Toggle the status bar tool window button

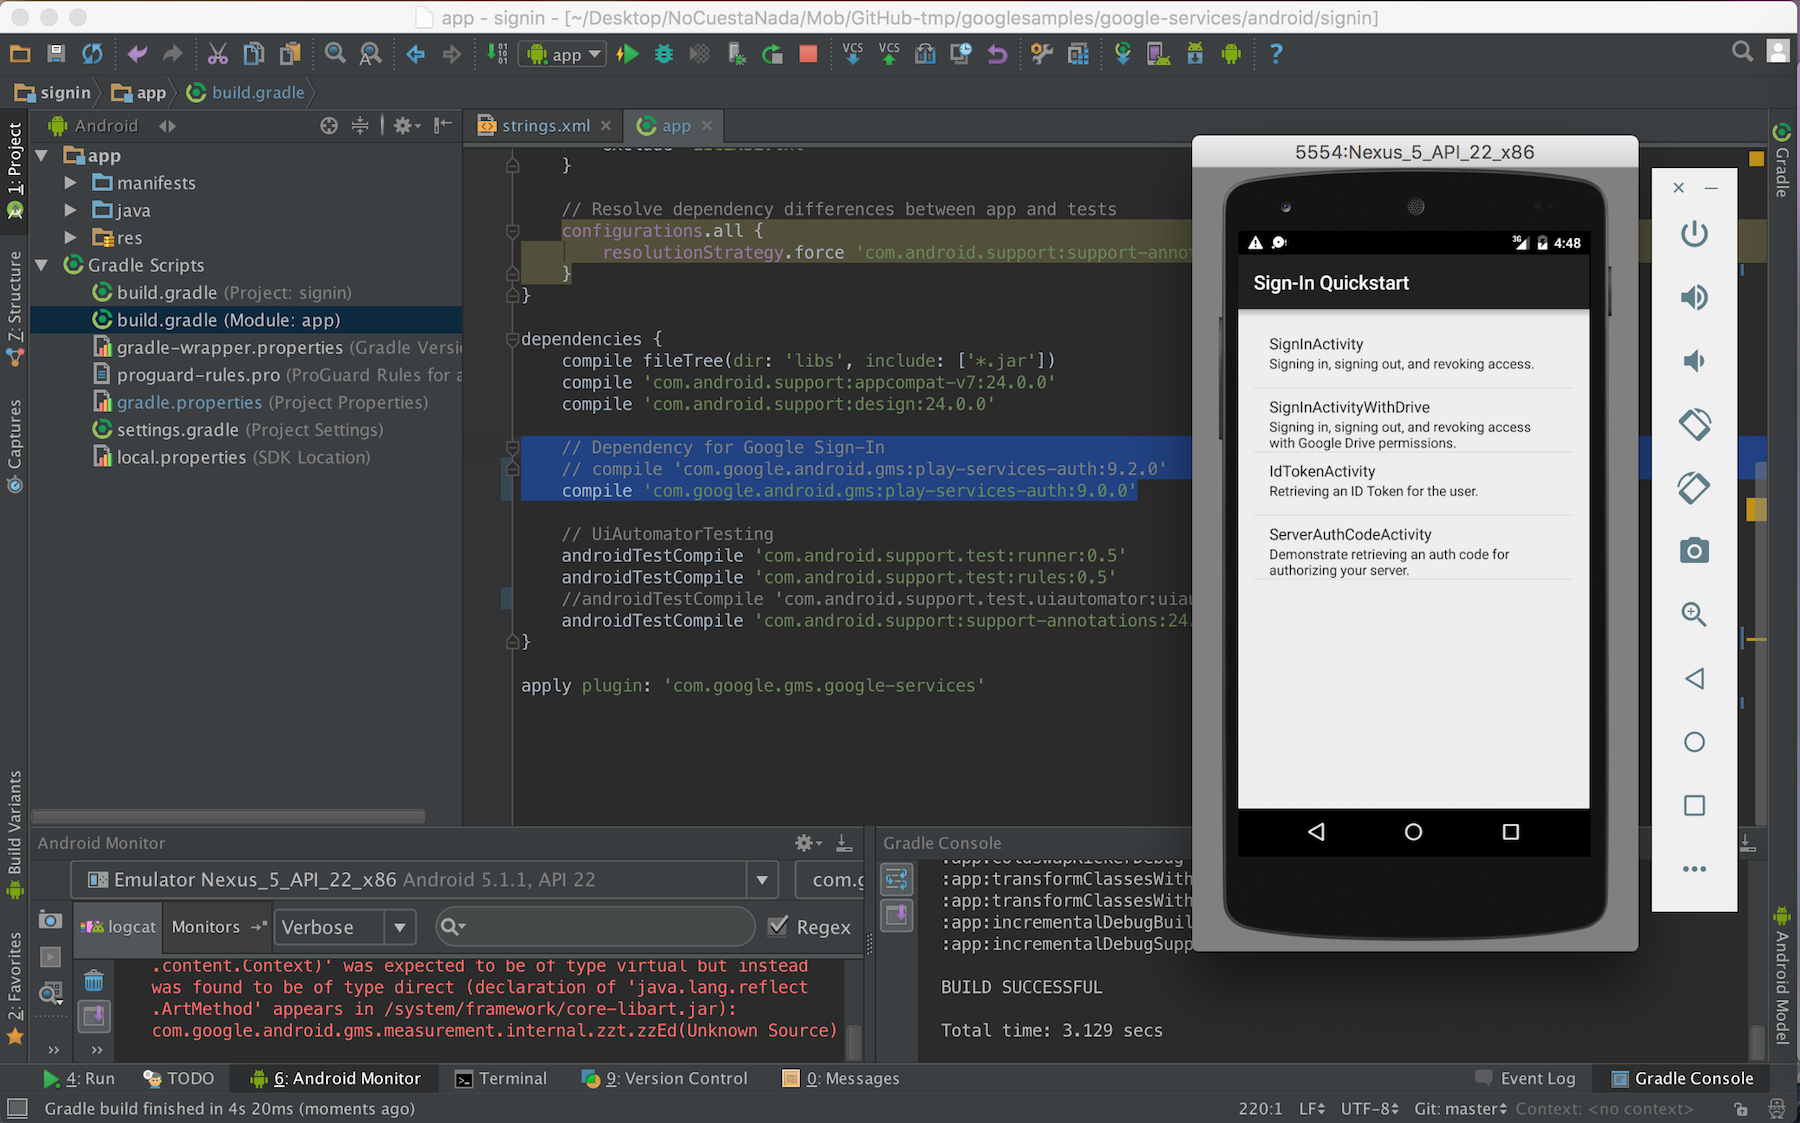click(17, 1108)
